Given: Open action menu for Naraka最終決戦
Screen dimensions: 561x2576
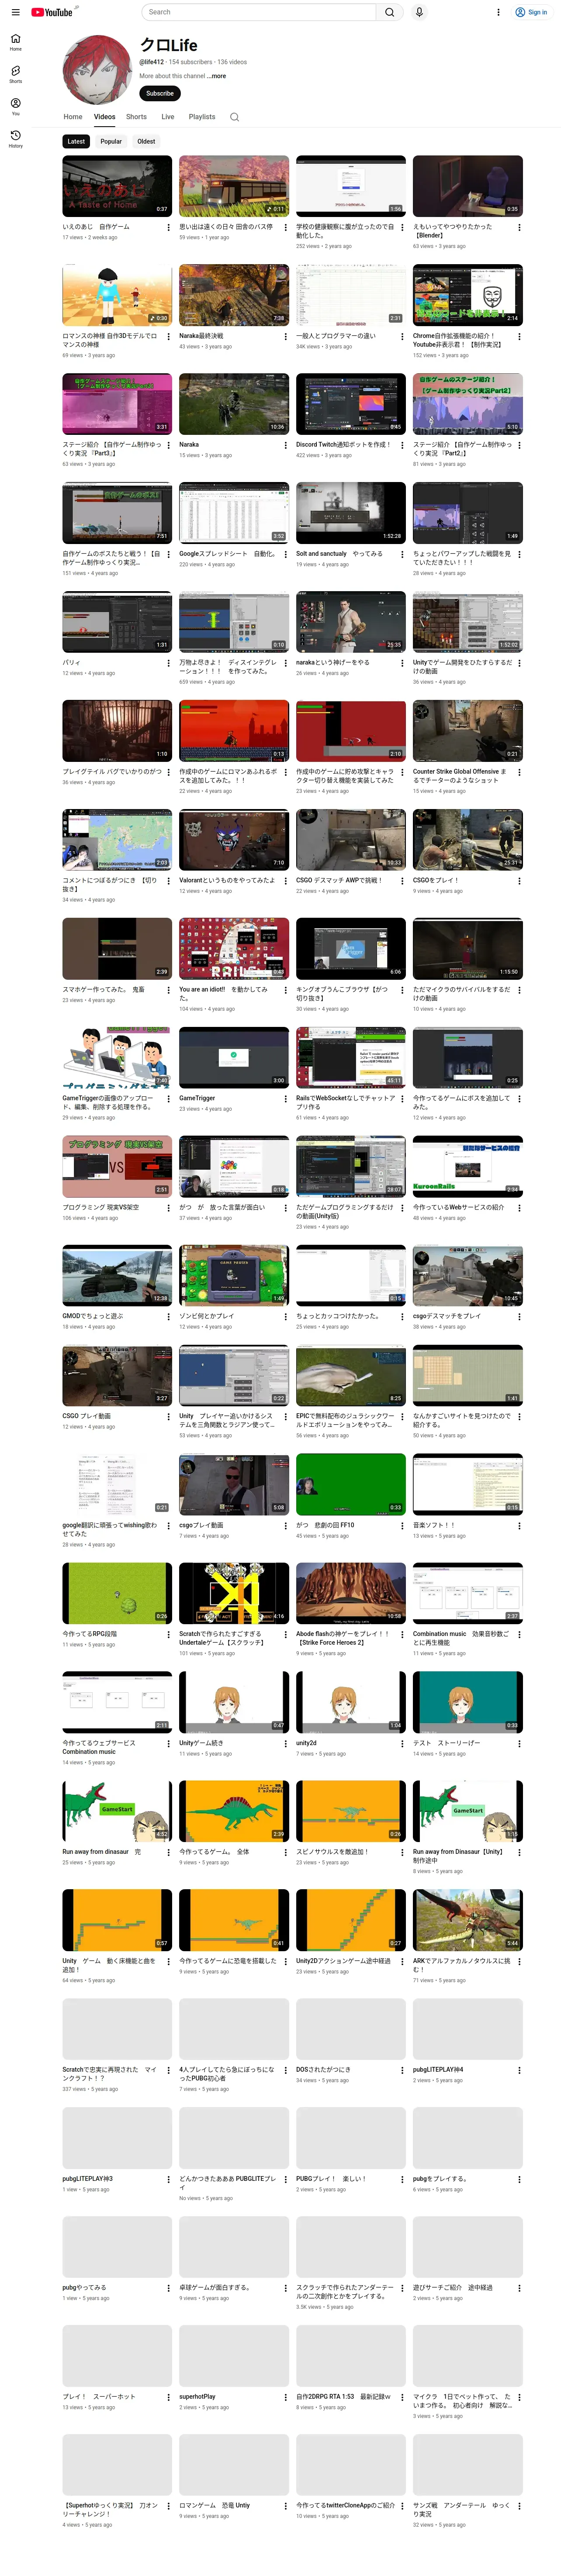Looking at the screenshot, I should tap(285, 337).
